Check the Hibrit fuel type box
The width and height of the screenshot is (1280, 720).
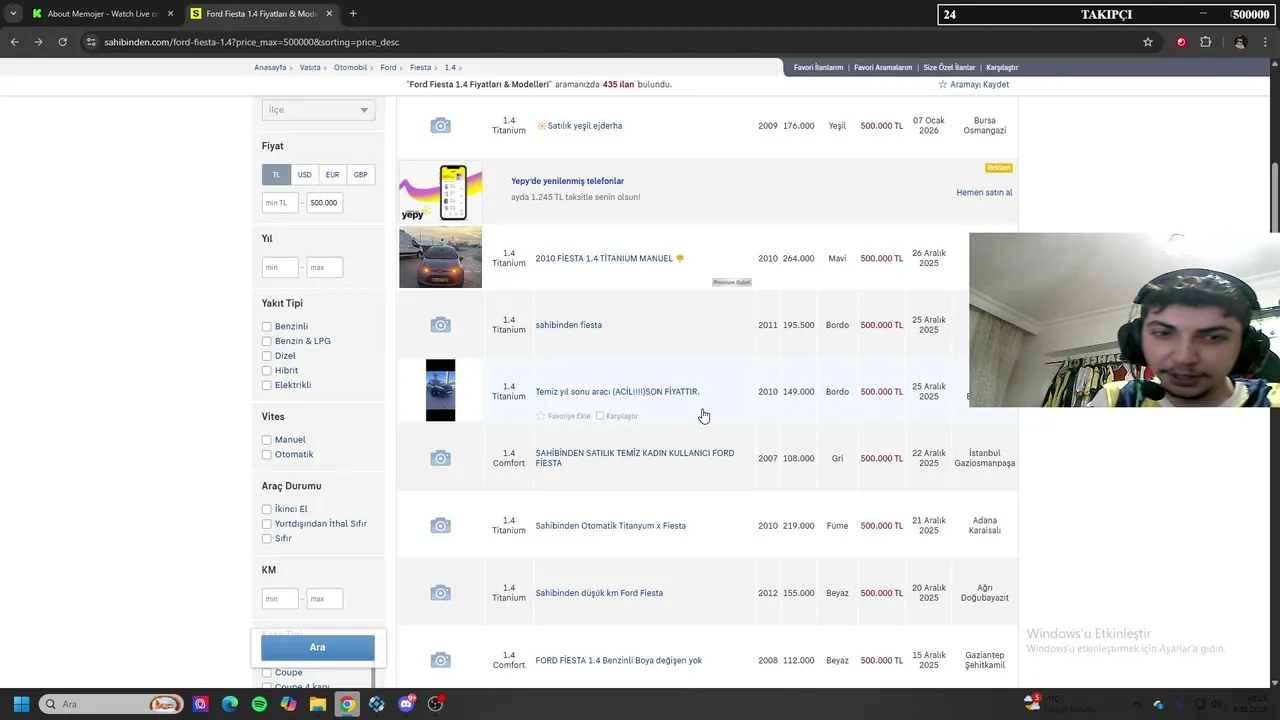click(266, 370)
